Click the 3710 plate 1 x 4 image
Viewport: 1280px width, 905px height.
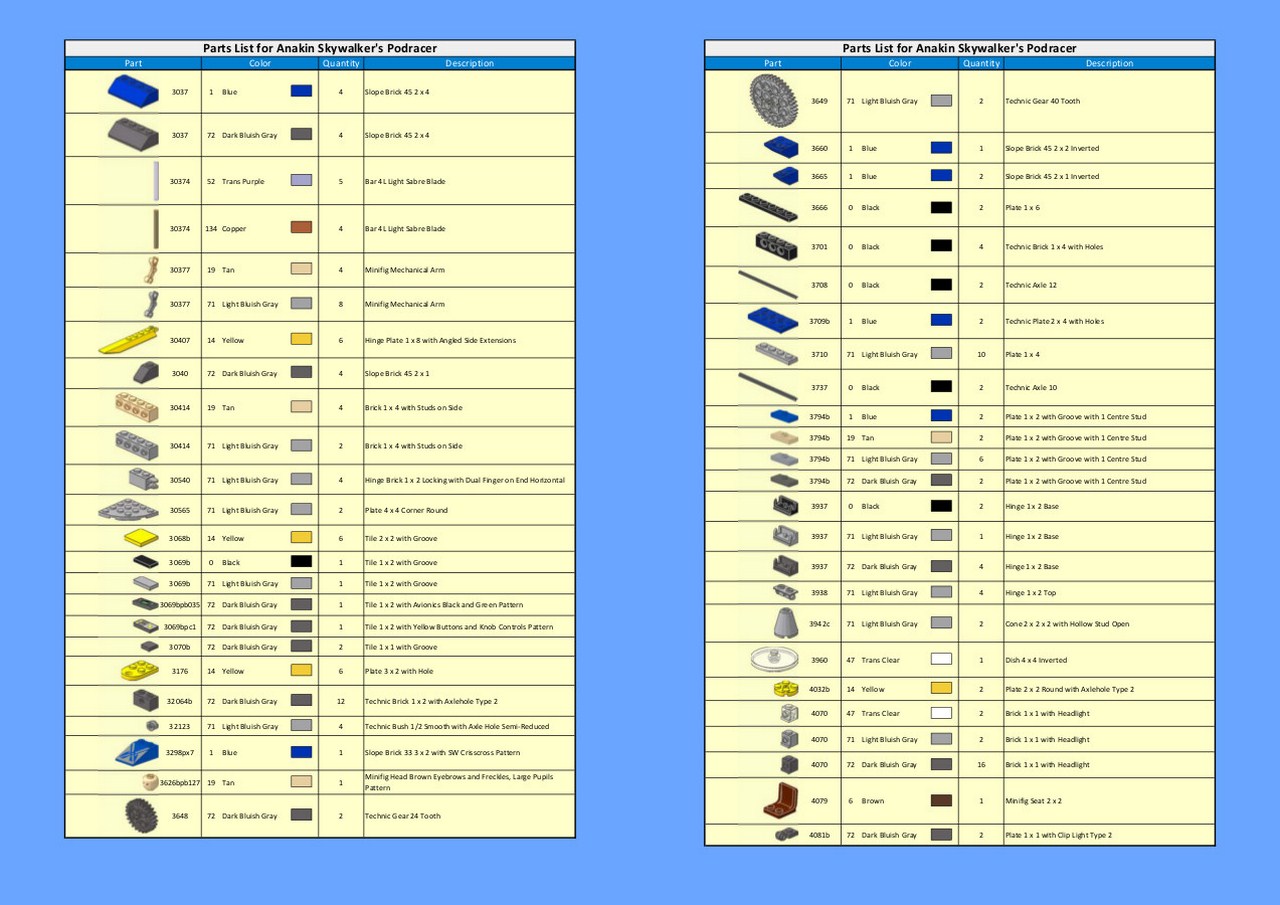(777, 354)
